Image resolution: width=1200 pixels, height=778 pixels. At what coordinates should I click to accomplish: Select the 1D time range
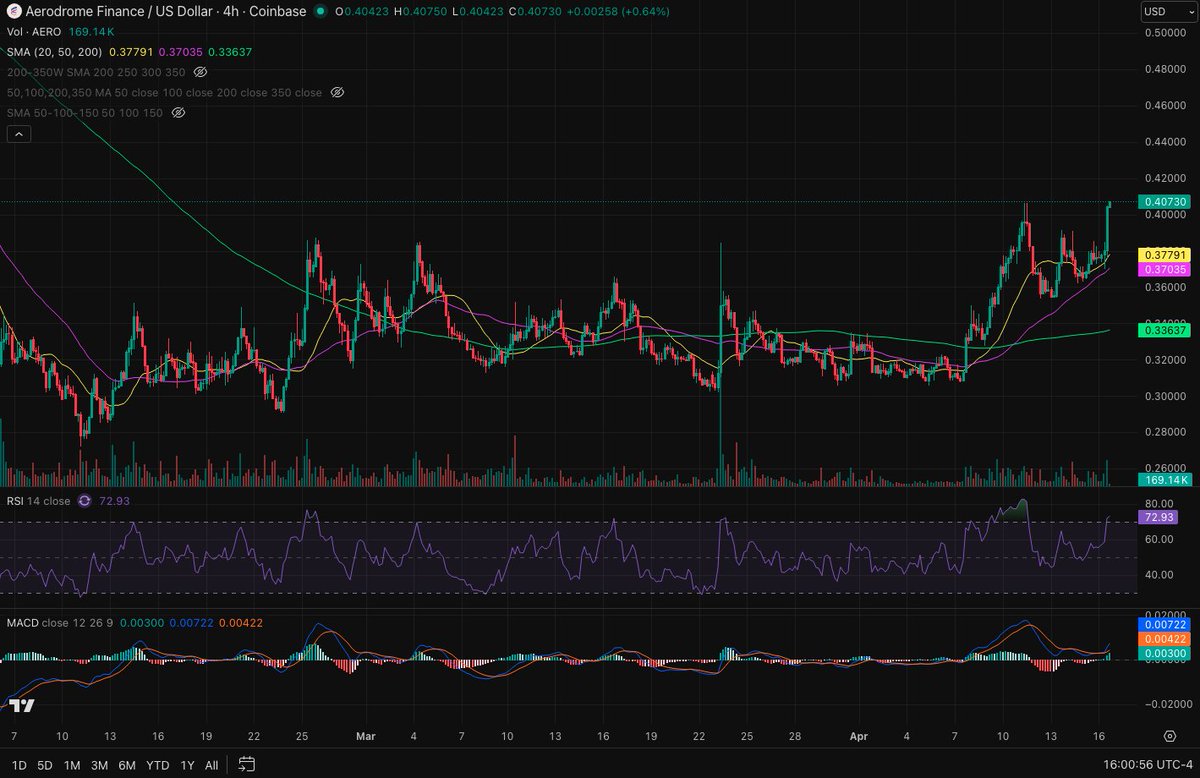[x=18, y=765]
